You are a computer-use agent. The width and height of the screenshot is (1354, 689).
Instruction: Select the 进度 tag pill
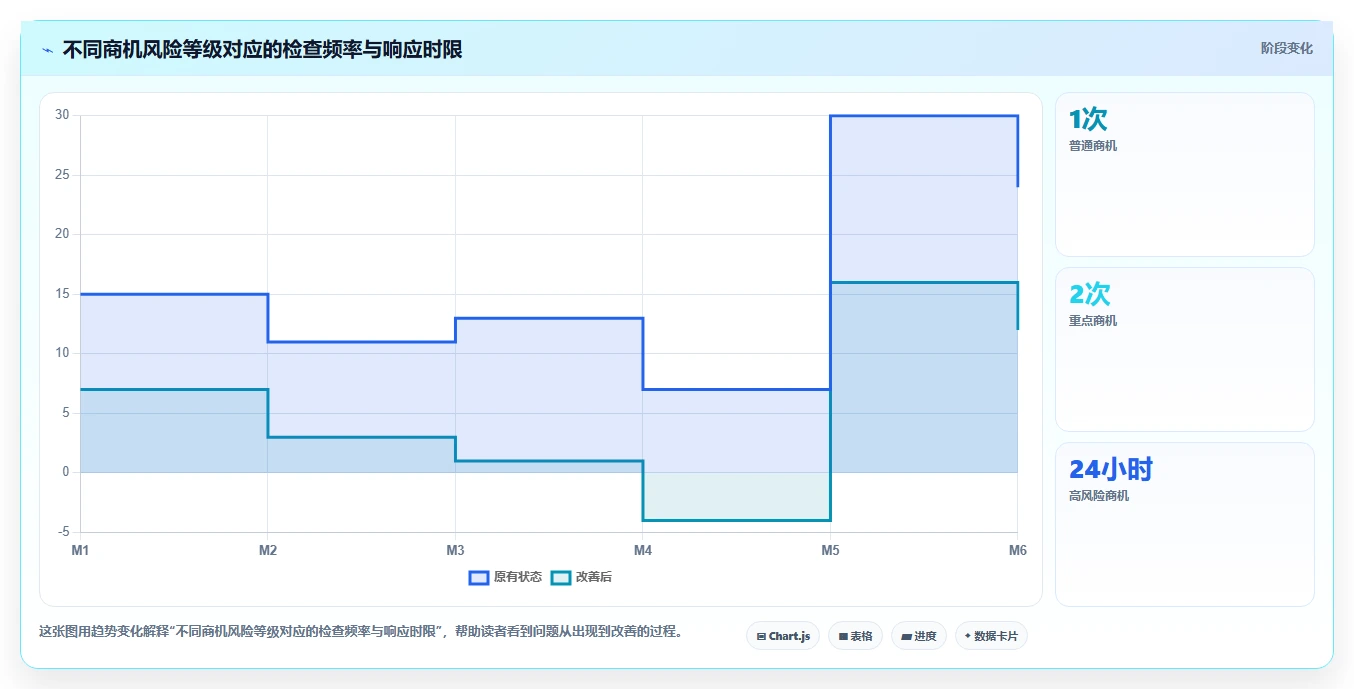click(919, 636)
